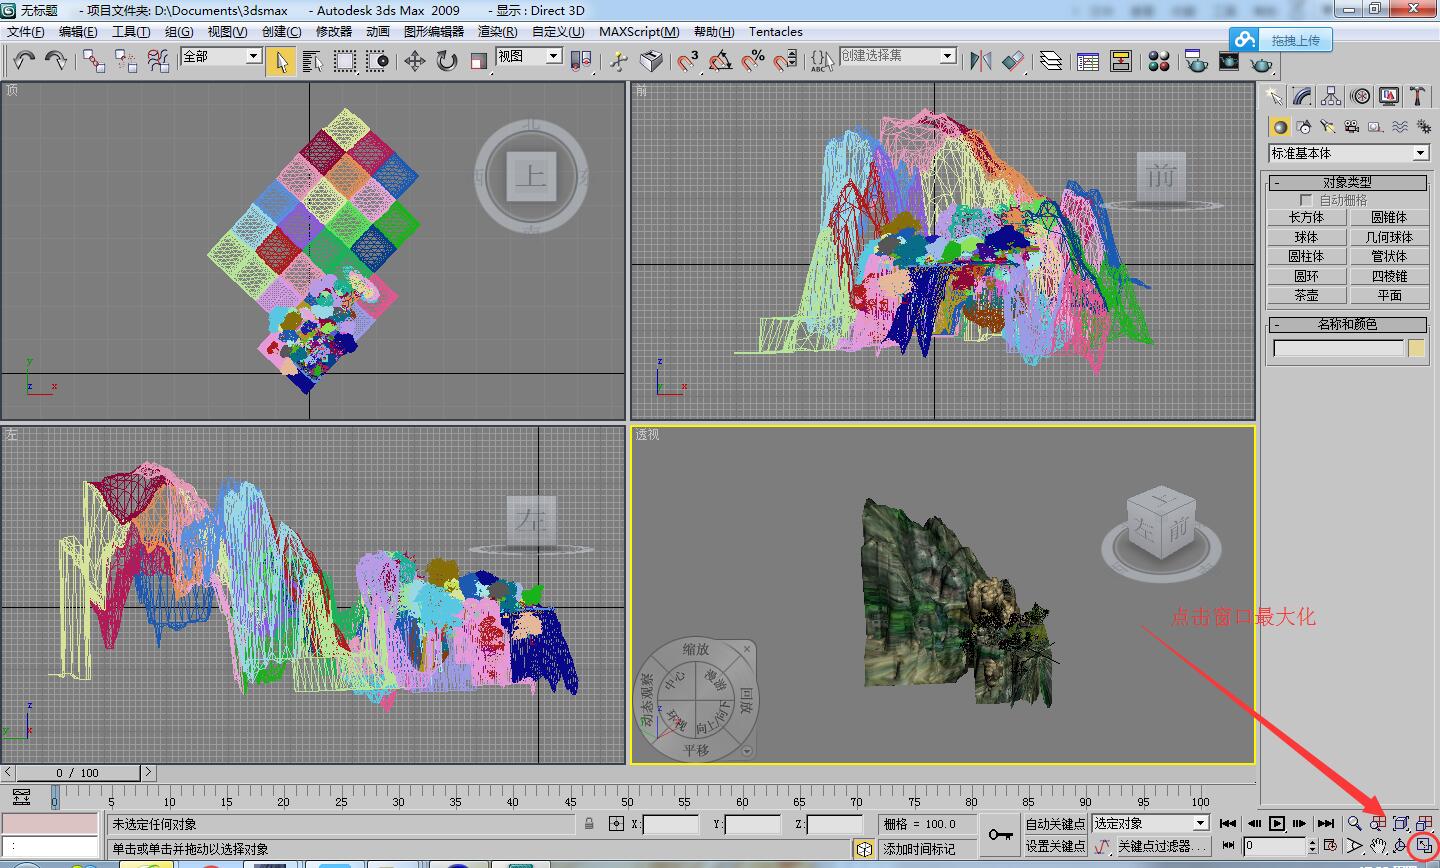The height and width of the screenshot is (868, 1440).
Task: Toggle the 自动关键点 auto key button
Action: coord(1055,824)
